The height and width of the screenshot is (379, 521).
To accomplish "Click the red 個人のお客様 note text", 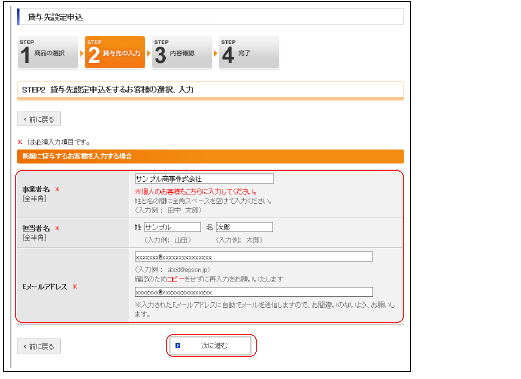I will 196,192.
